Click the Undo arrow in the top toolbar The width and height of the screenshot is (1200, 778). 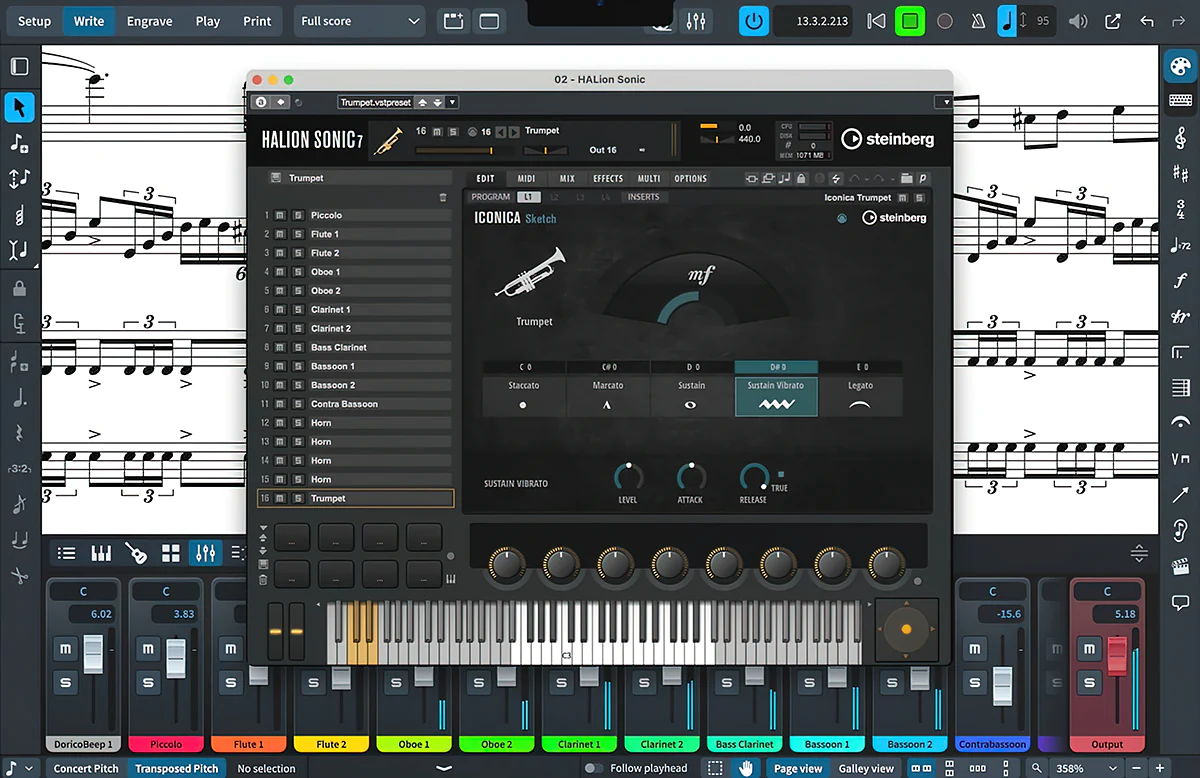(1147, 21)
